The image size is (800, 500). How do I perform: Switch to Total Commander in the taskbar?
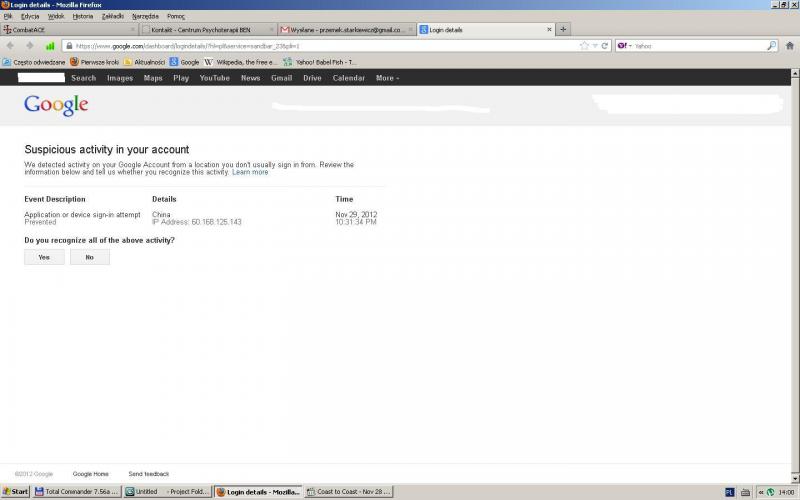coord(77,492)
